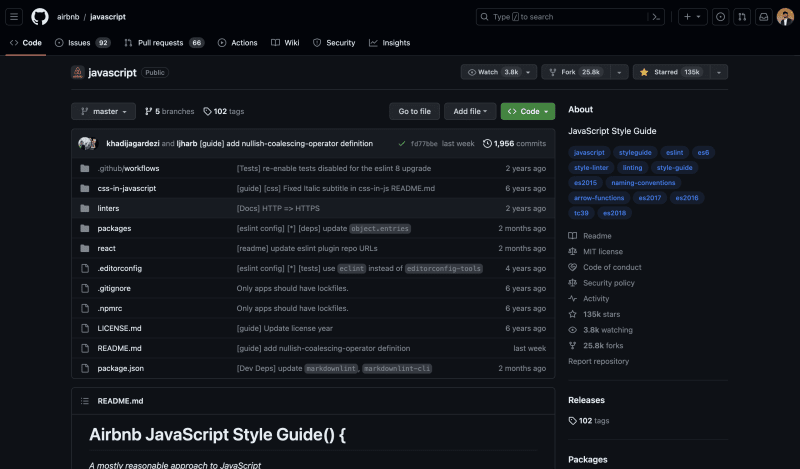
Task: Go to the GitHub home logo
Action: click(40, 17)
